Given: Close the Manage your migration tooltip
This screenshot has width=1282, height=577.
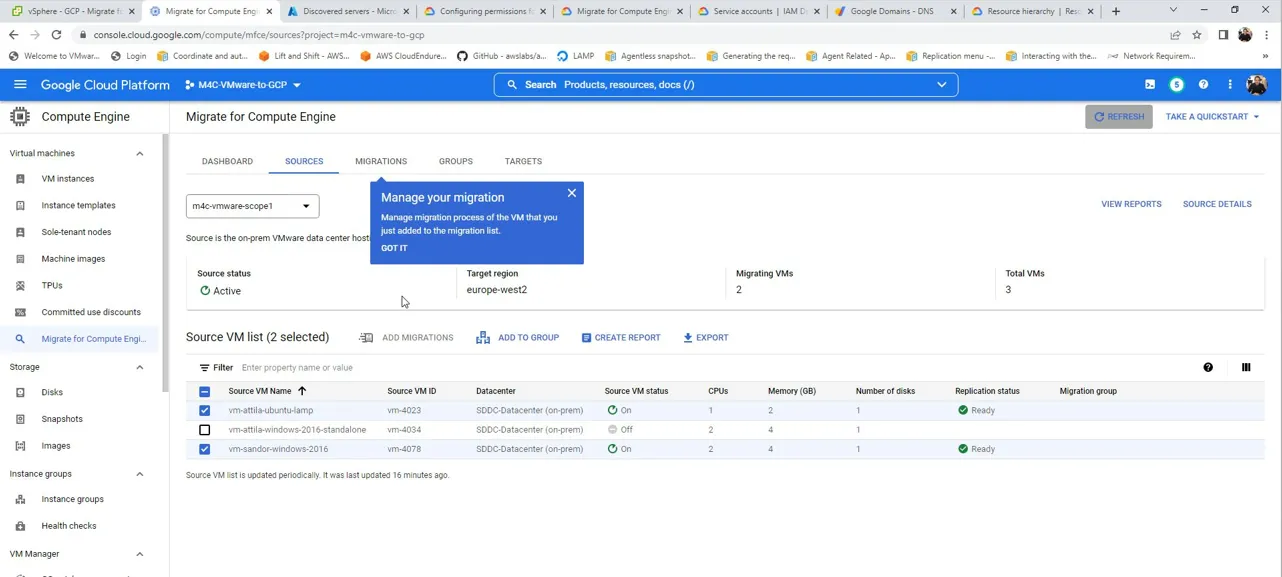Looking at the screenshot, I should [x=572, y=193].
